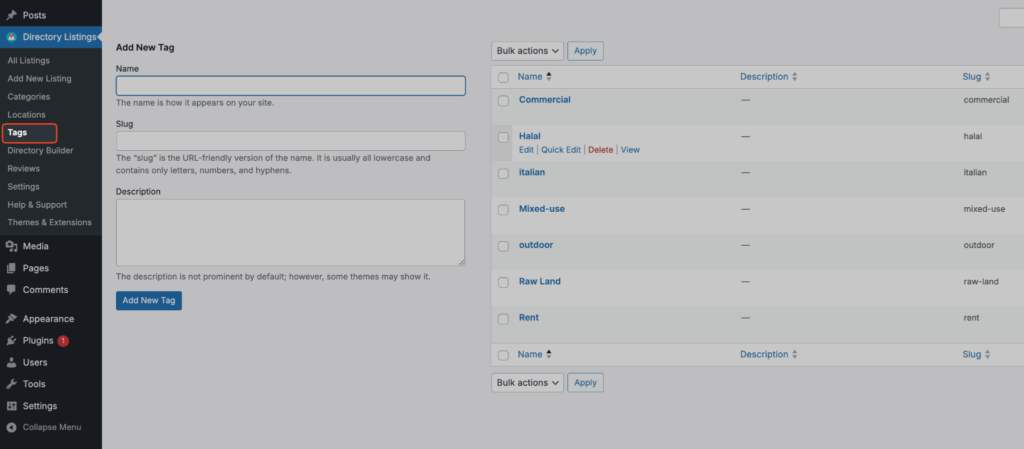
Task: Open the top Bulk actions dropdown
Action: coord(527,50)
